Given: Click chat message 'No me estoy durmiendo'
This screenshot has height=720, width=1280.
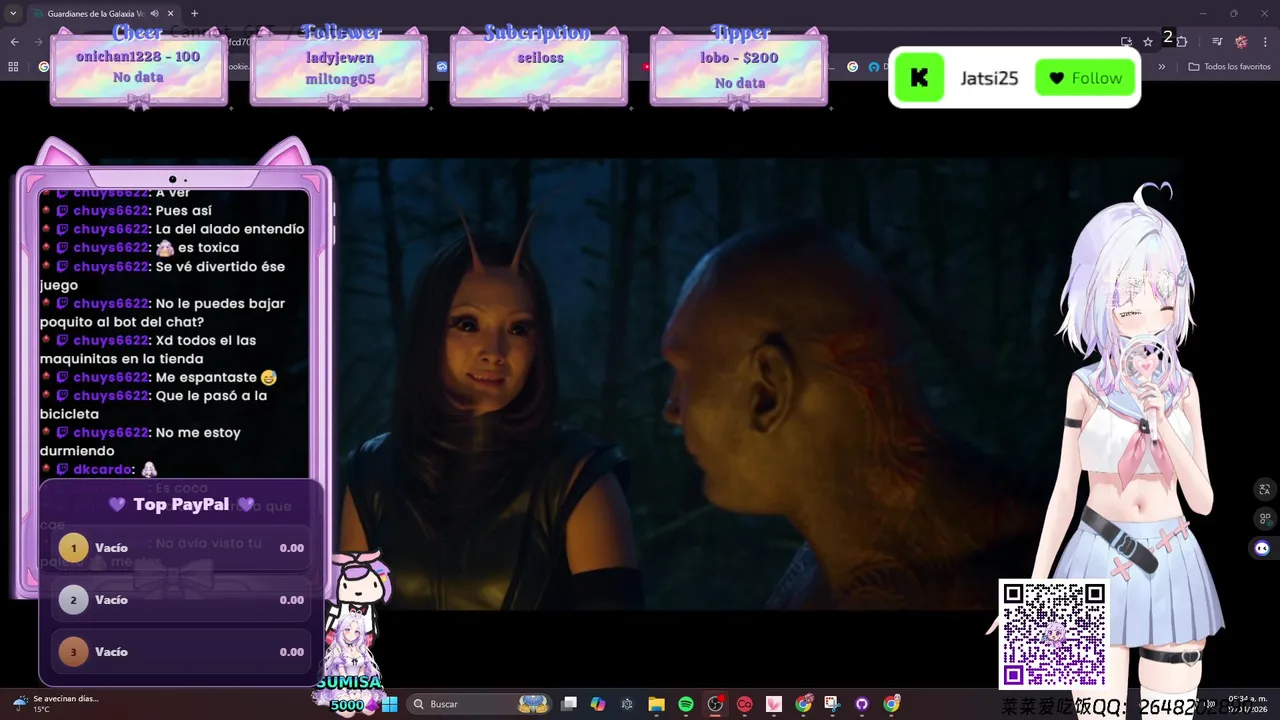Looking at the screenshot, I should [141, 442].
